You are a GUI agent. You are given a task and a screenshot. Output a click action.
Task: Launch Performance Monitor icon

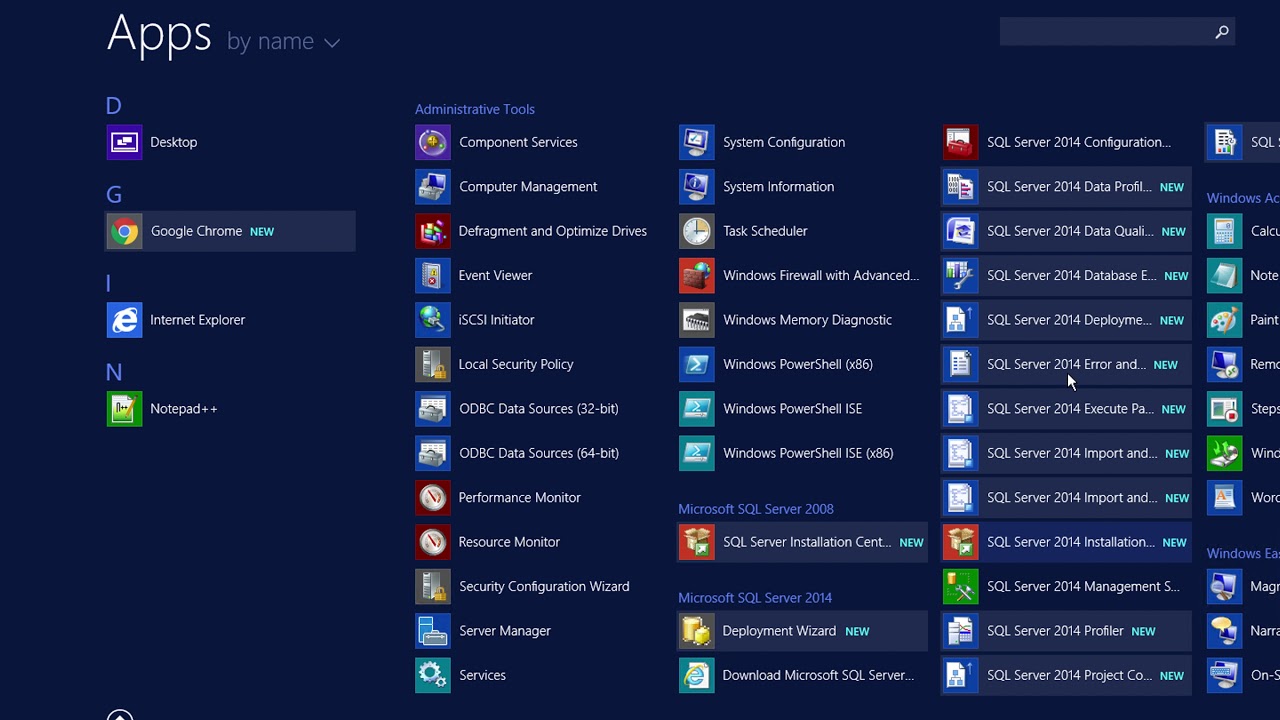(x=433, y=498)
